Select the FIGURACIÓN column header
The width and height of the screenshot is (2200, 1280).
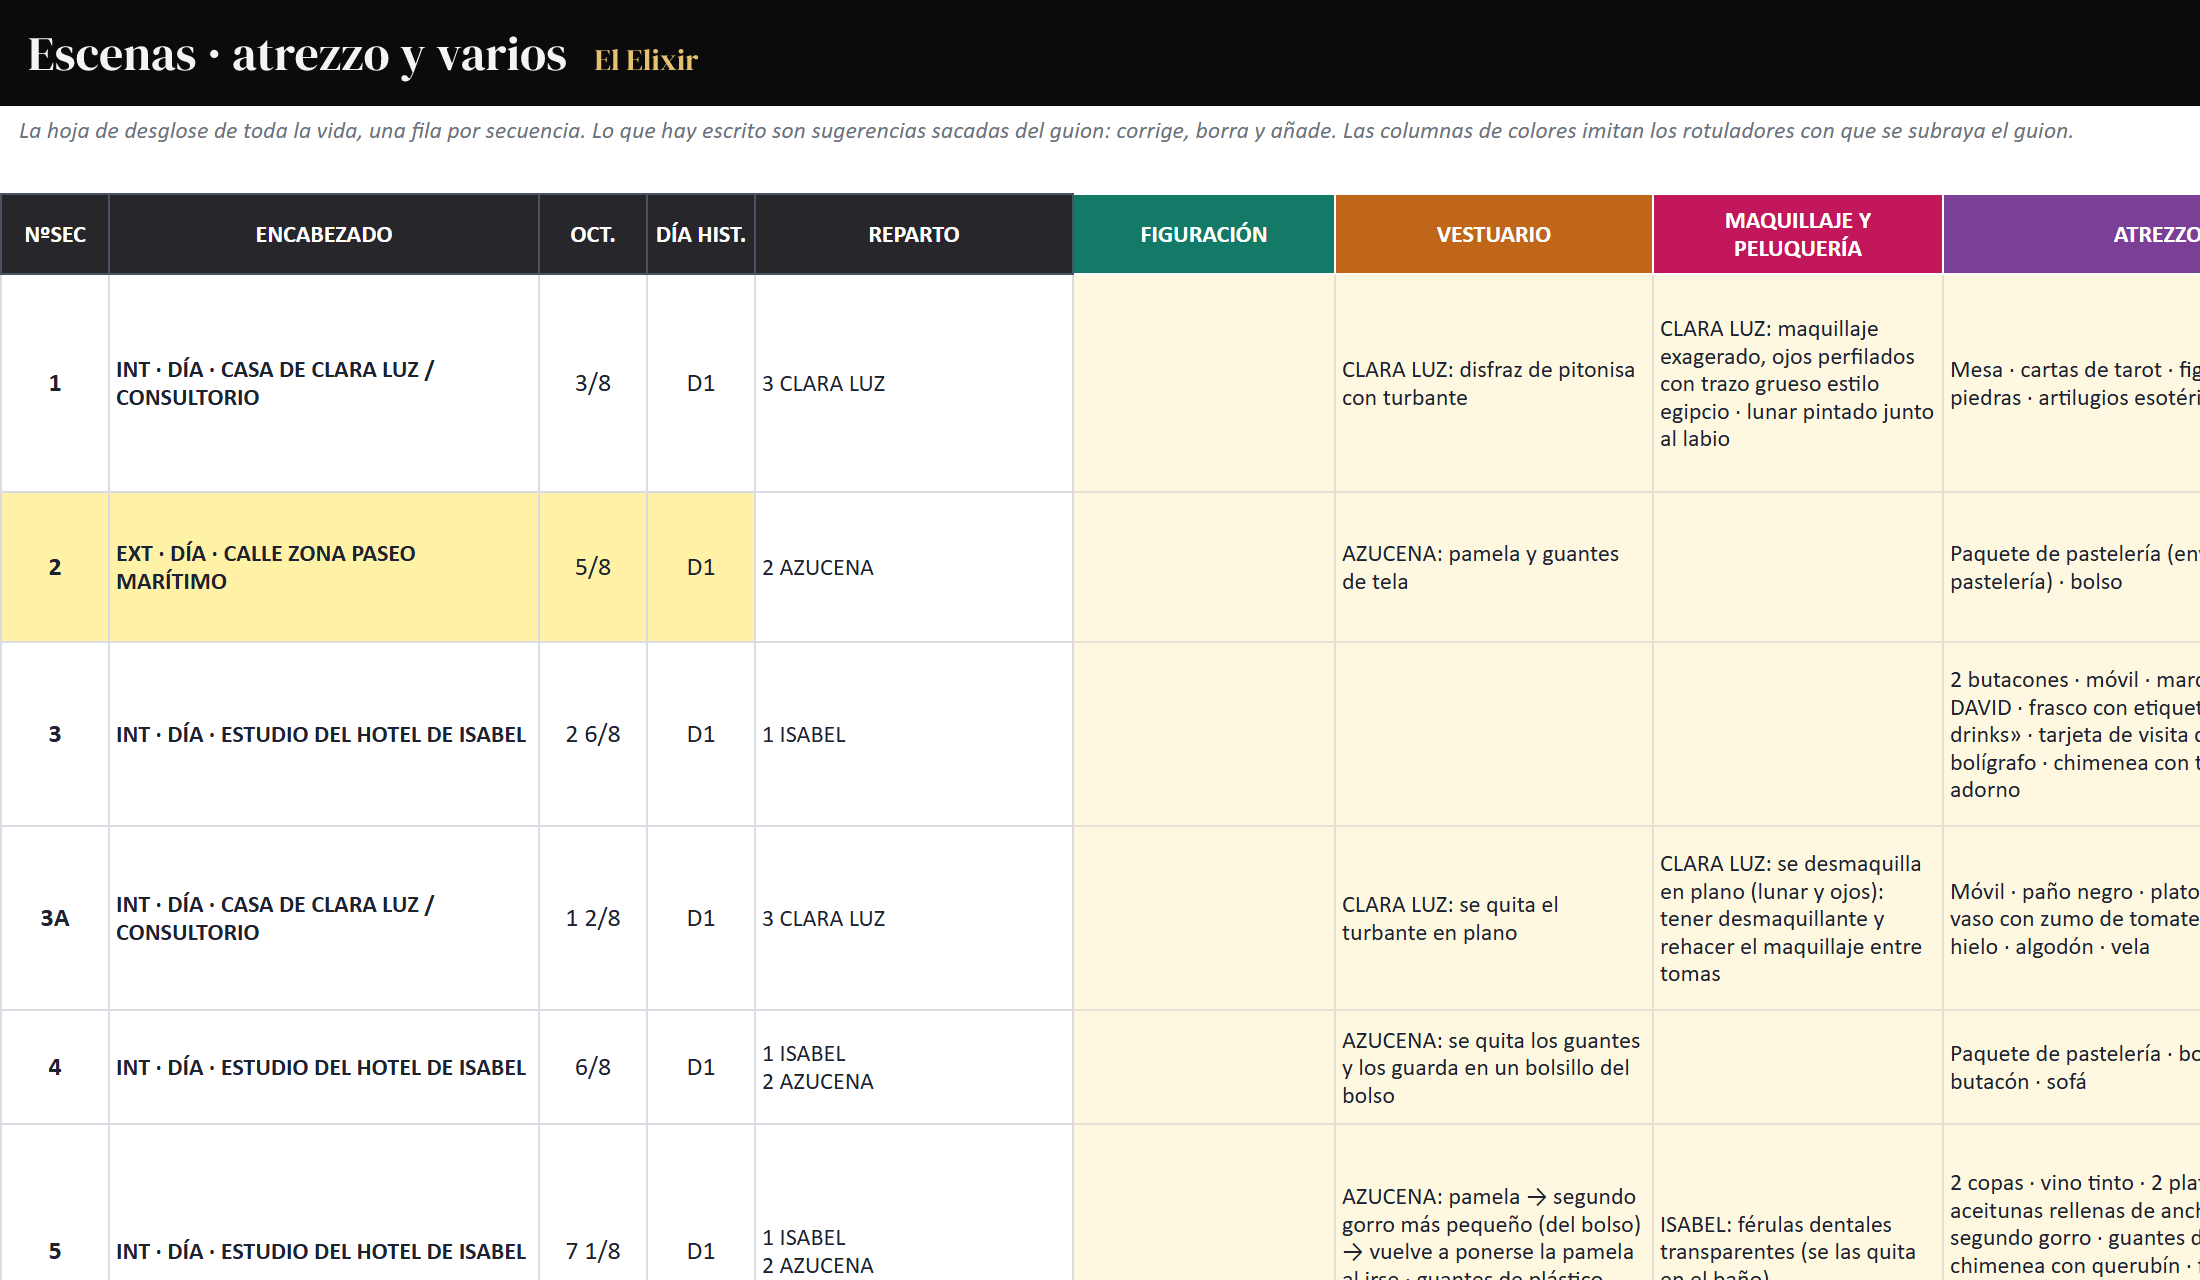click(1203, 234)
